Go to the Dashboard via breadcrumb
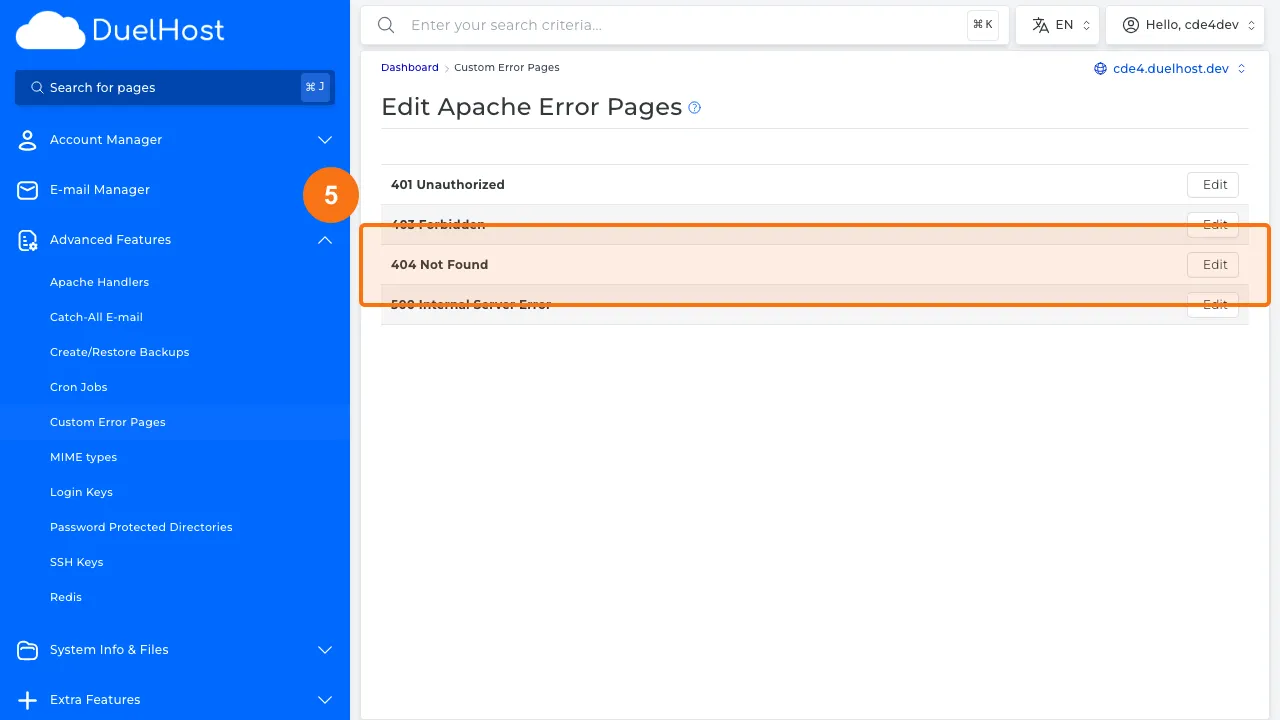Viewport: 1280px width, 720px height. (409, 67)
